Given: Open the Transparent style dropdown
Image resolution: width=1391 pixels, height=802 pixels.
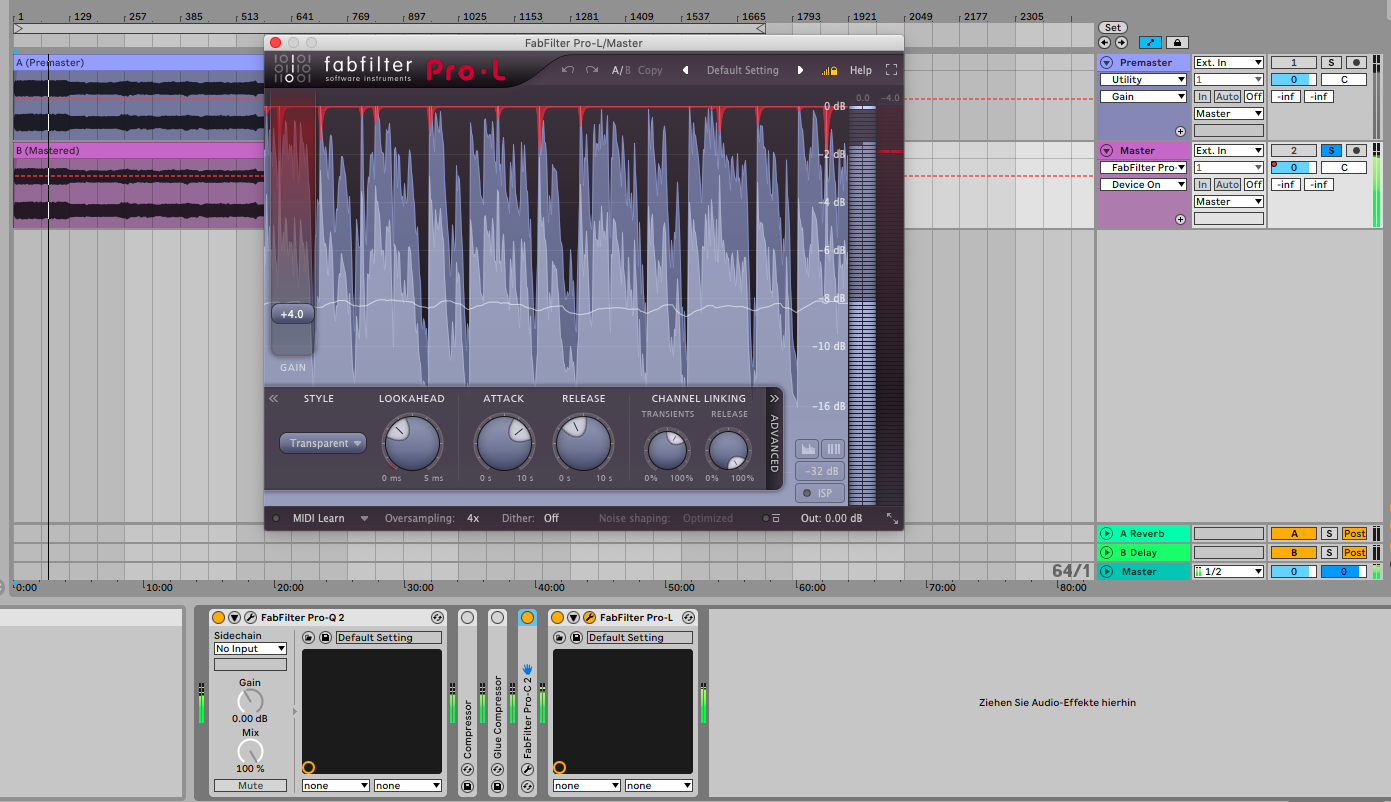Looking at the screenshot, I should point(322,443).
